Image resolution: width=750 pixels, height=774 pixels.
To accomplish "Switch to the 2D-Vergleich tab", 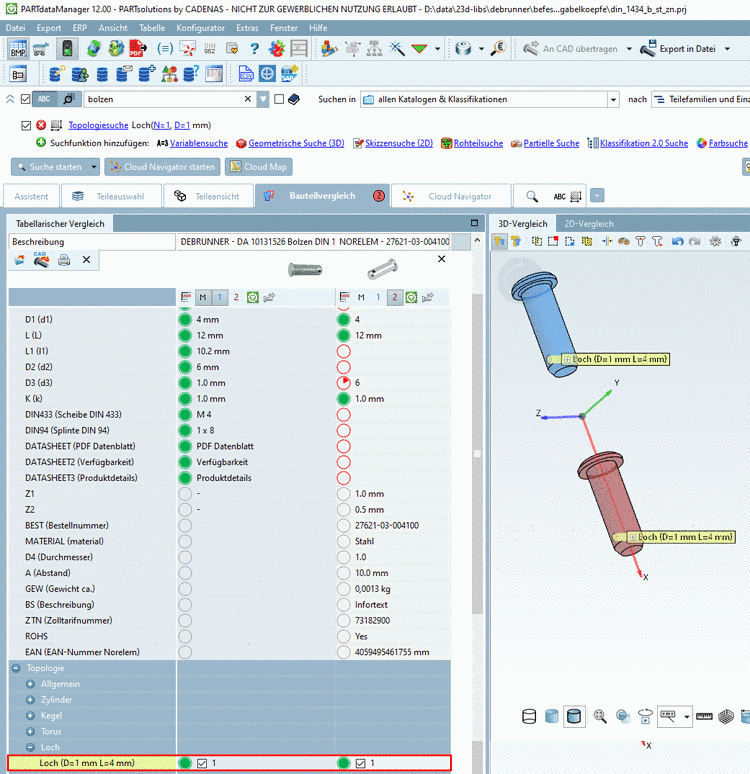I will click(x=589, y=224).
